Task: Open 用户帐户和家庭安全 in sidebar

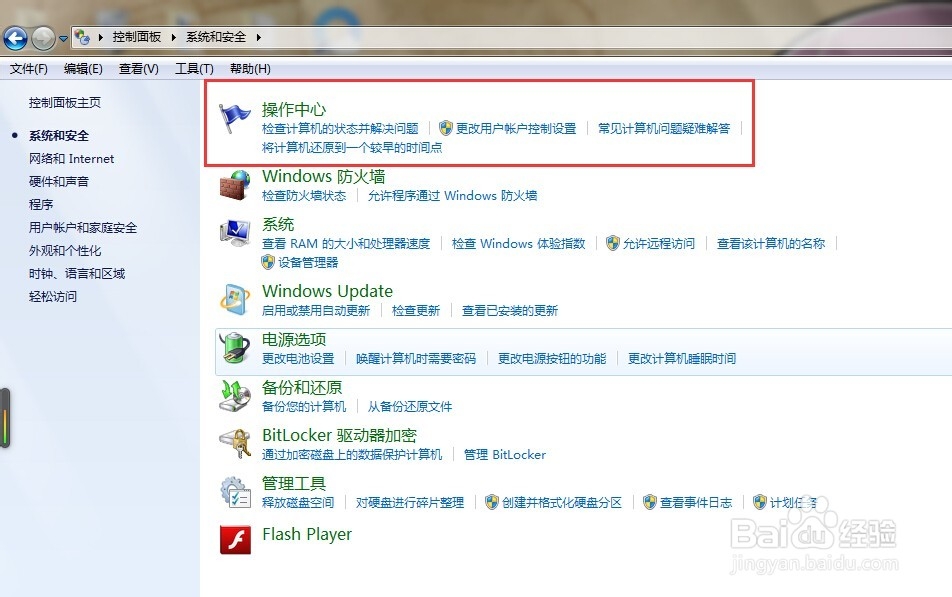Action: pyautogui.click(x=83, y=228)
